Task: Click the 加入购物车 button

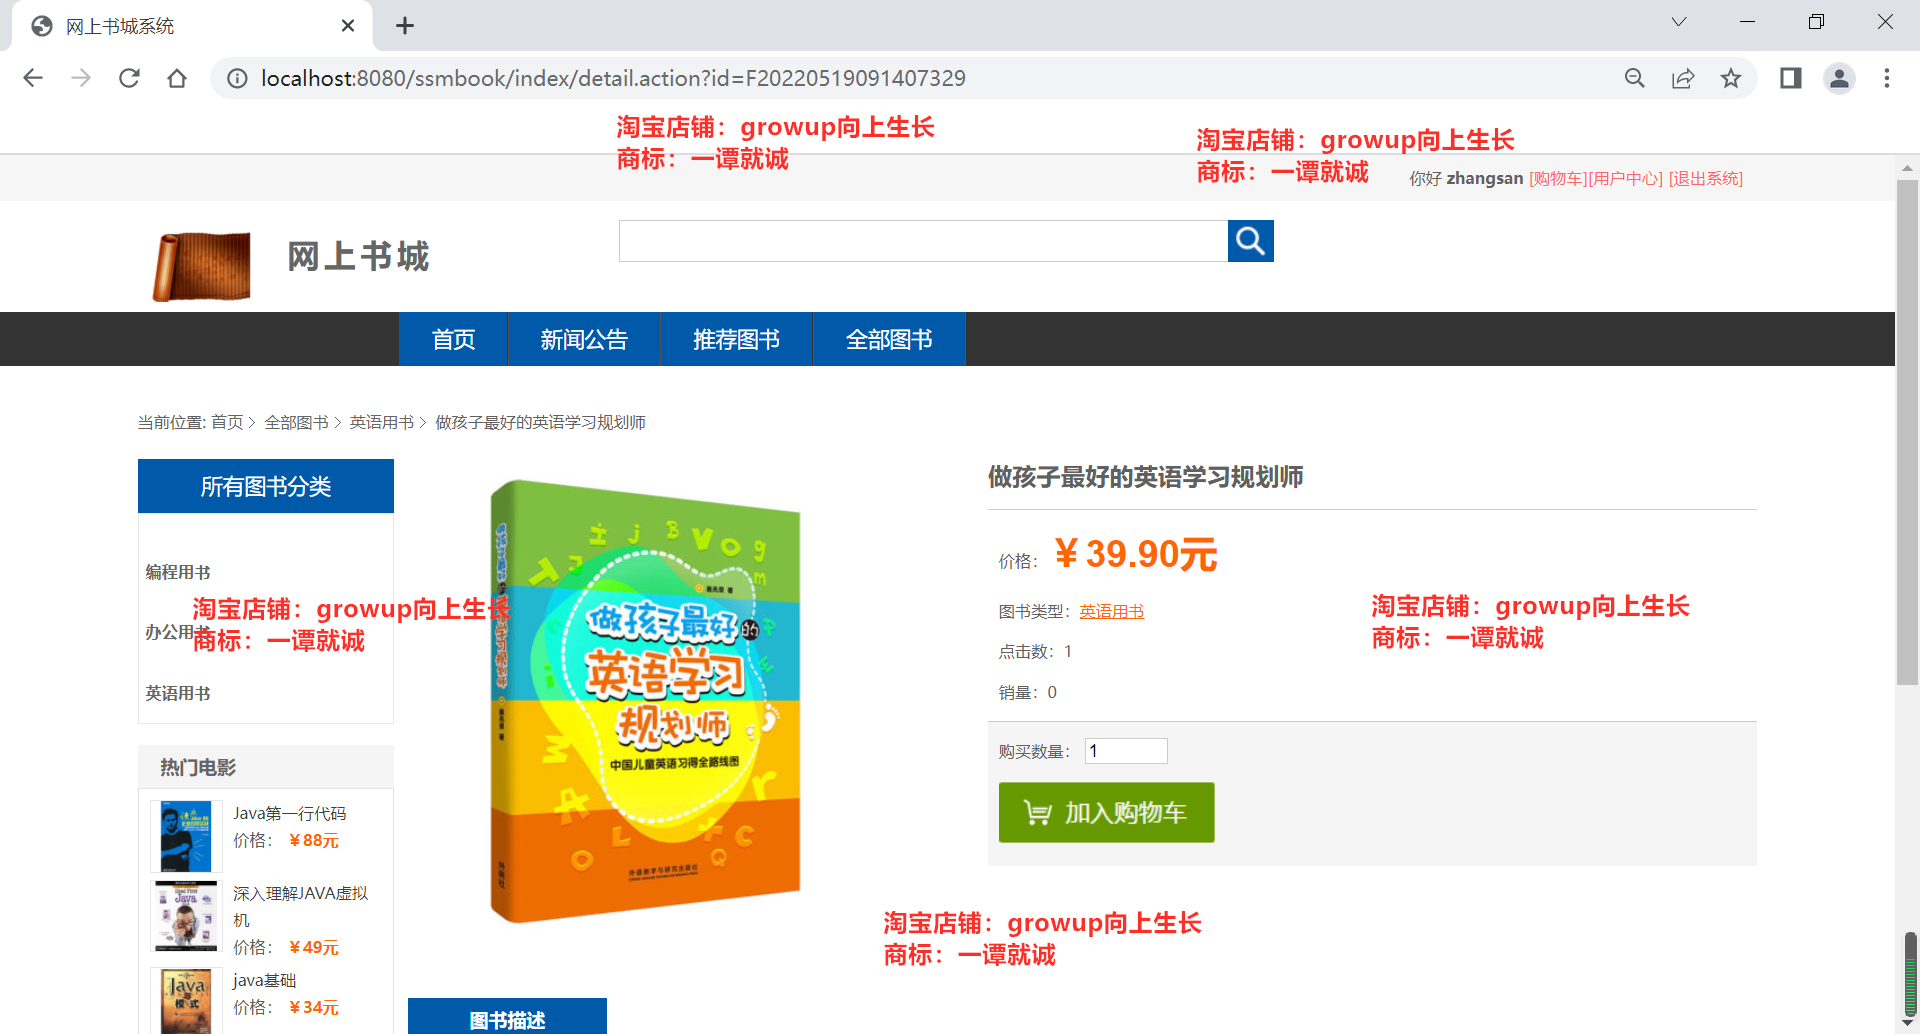Action: click(1106, 812)
